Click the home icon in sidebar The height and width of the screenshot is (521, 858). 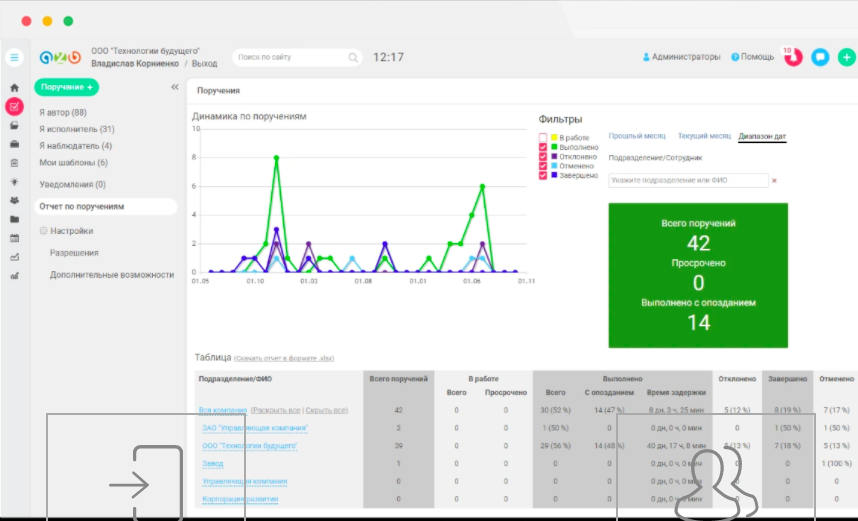(x=14, y=88)
